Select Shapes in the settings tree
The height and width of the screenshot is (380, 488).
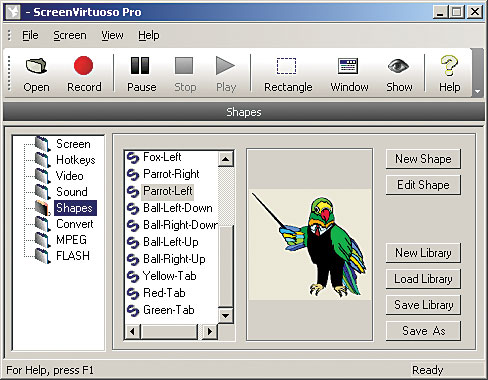[x=75, y=208]
